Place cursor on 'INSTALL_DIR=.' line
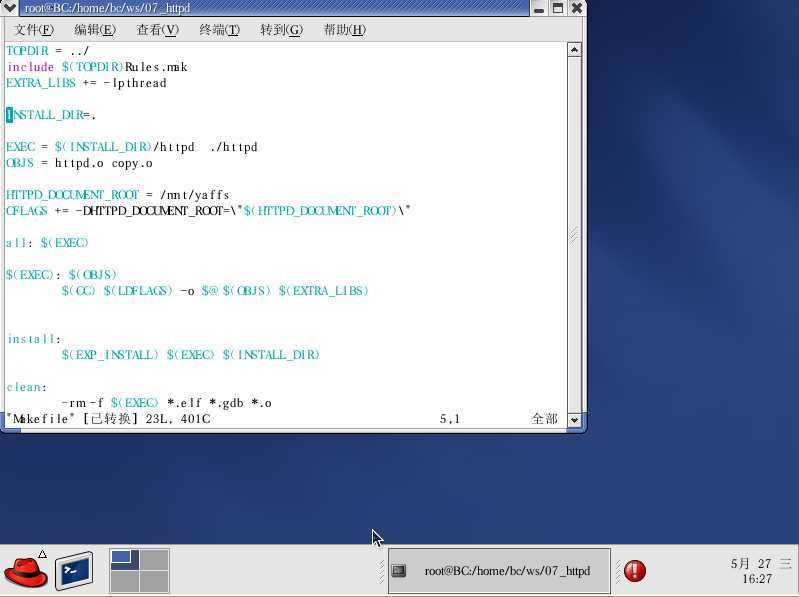Viewport: 799px width, 597px height. pyautogui.click(x=51, y=115)
